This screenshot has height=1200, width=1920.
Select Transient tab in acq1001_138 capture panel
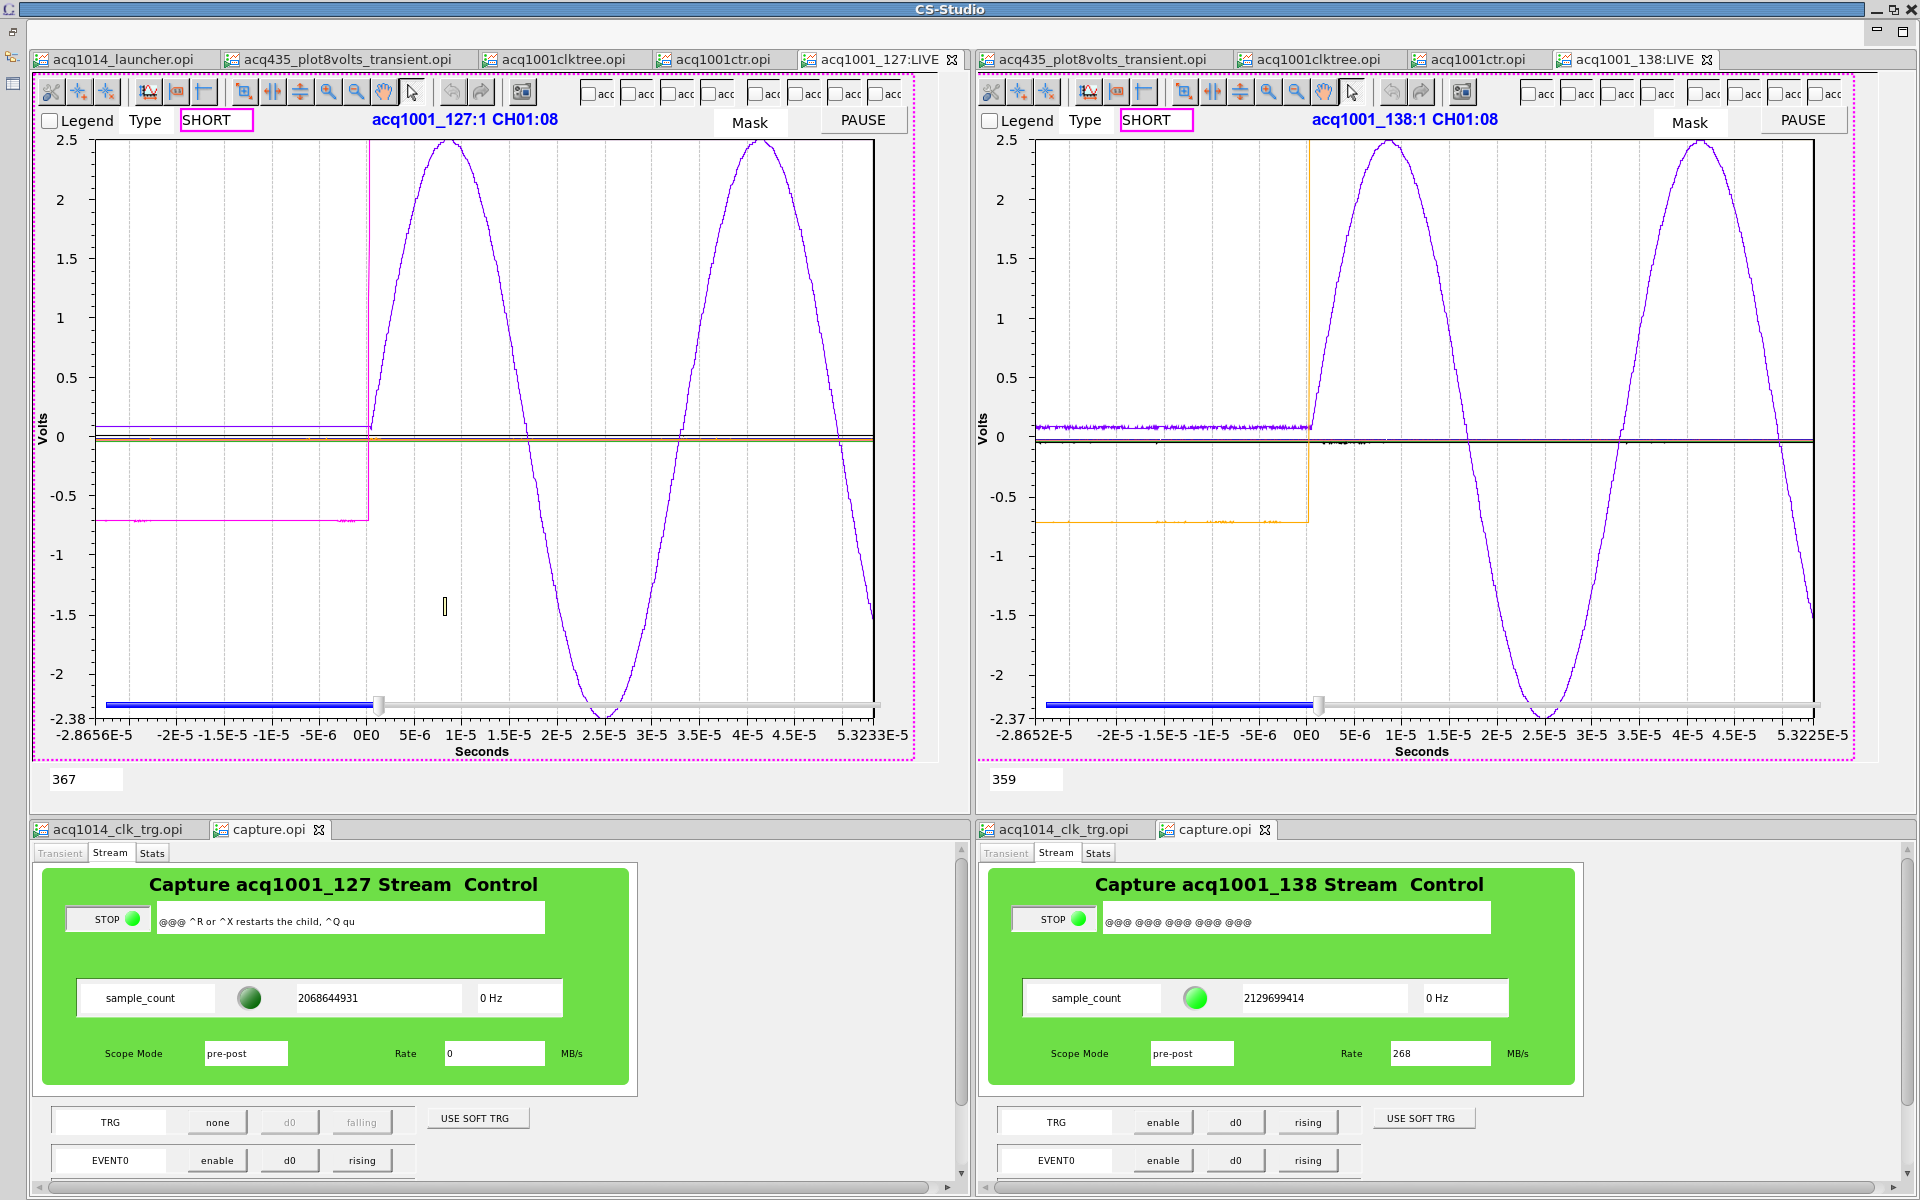1006,854
